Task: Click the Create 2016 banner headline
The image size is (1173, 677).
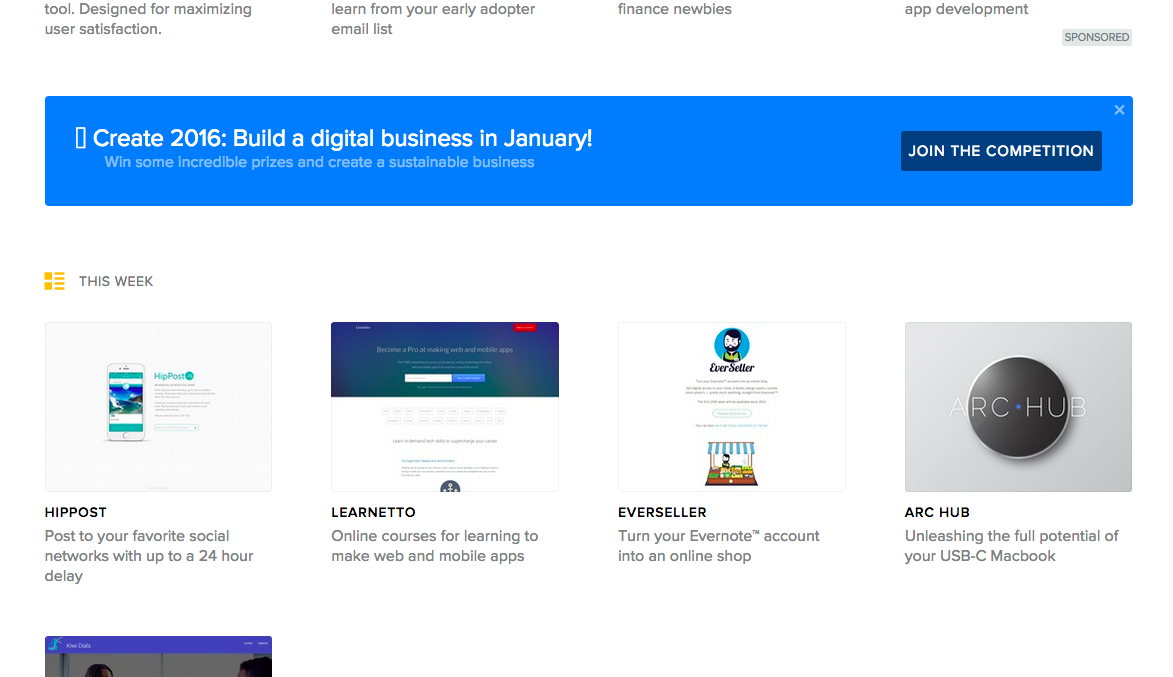Action: (x=342, y=138)
